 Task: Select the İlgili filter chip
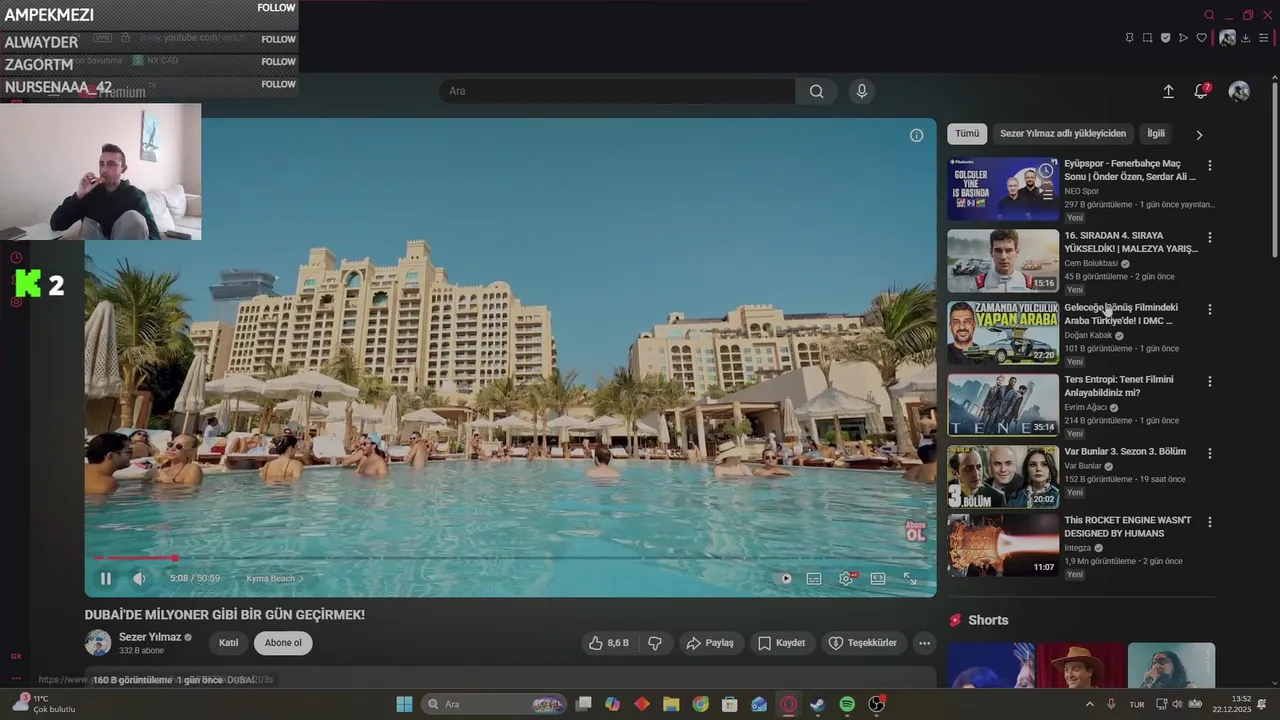click(x=1156, y=133)
